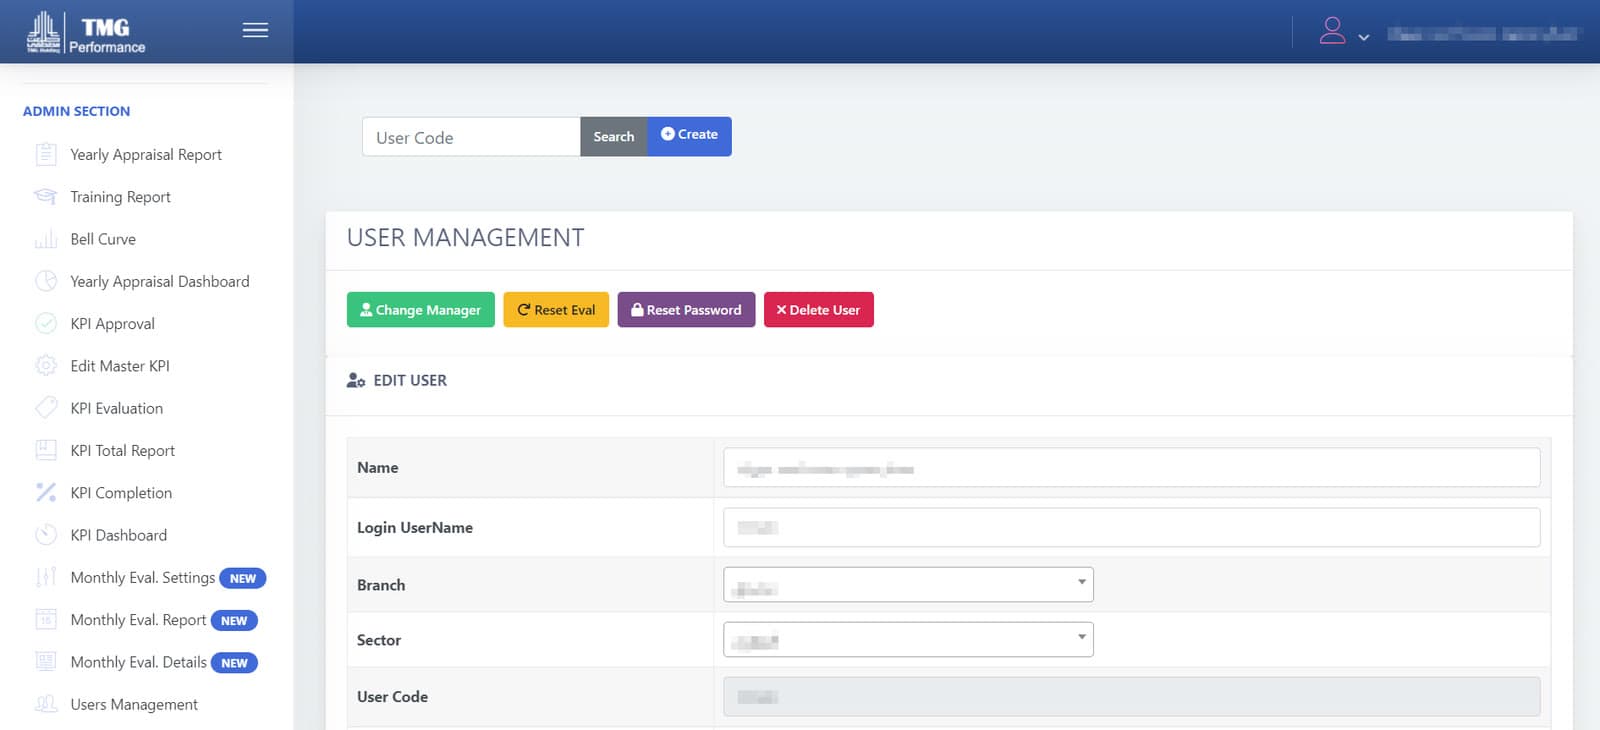
Task: Click the KPI Dashboard gauge icon
Action: (46, 535)
